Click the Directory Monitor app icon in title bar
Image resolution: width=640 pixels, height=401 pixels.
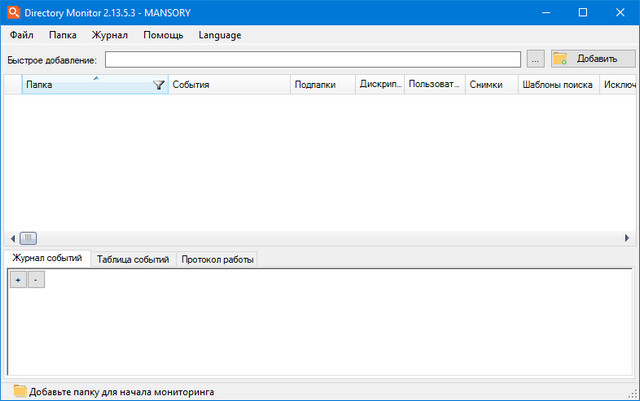(12, 12)
